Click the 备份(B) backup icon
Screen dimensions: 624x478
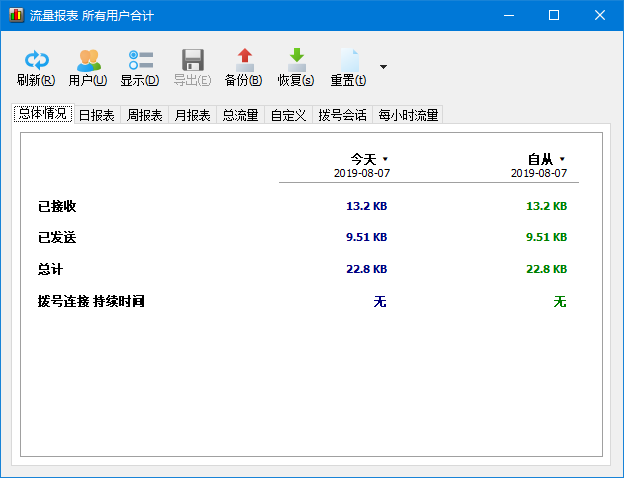point(244,60)
